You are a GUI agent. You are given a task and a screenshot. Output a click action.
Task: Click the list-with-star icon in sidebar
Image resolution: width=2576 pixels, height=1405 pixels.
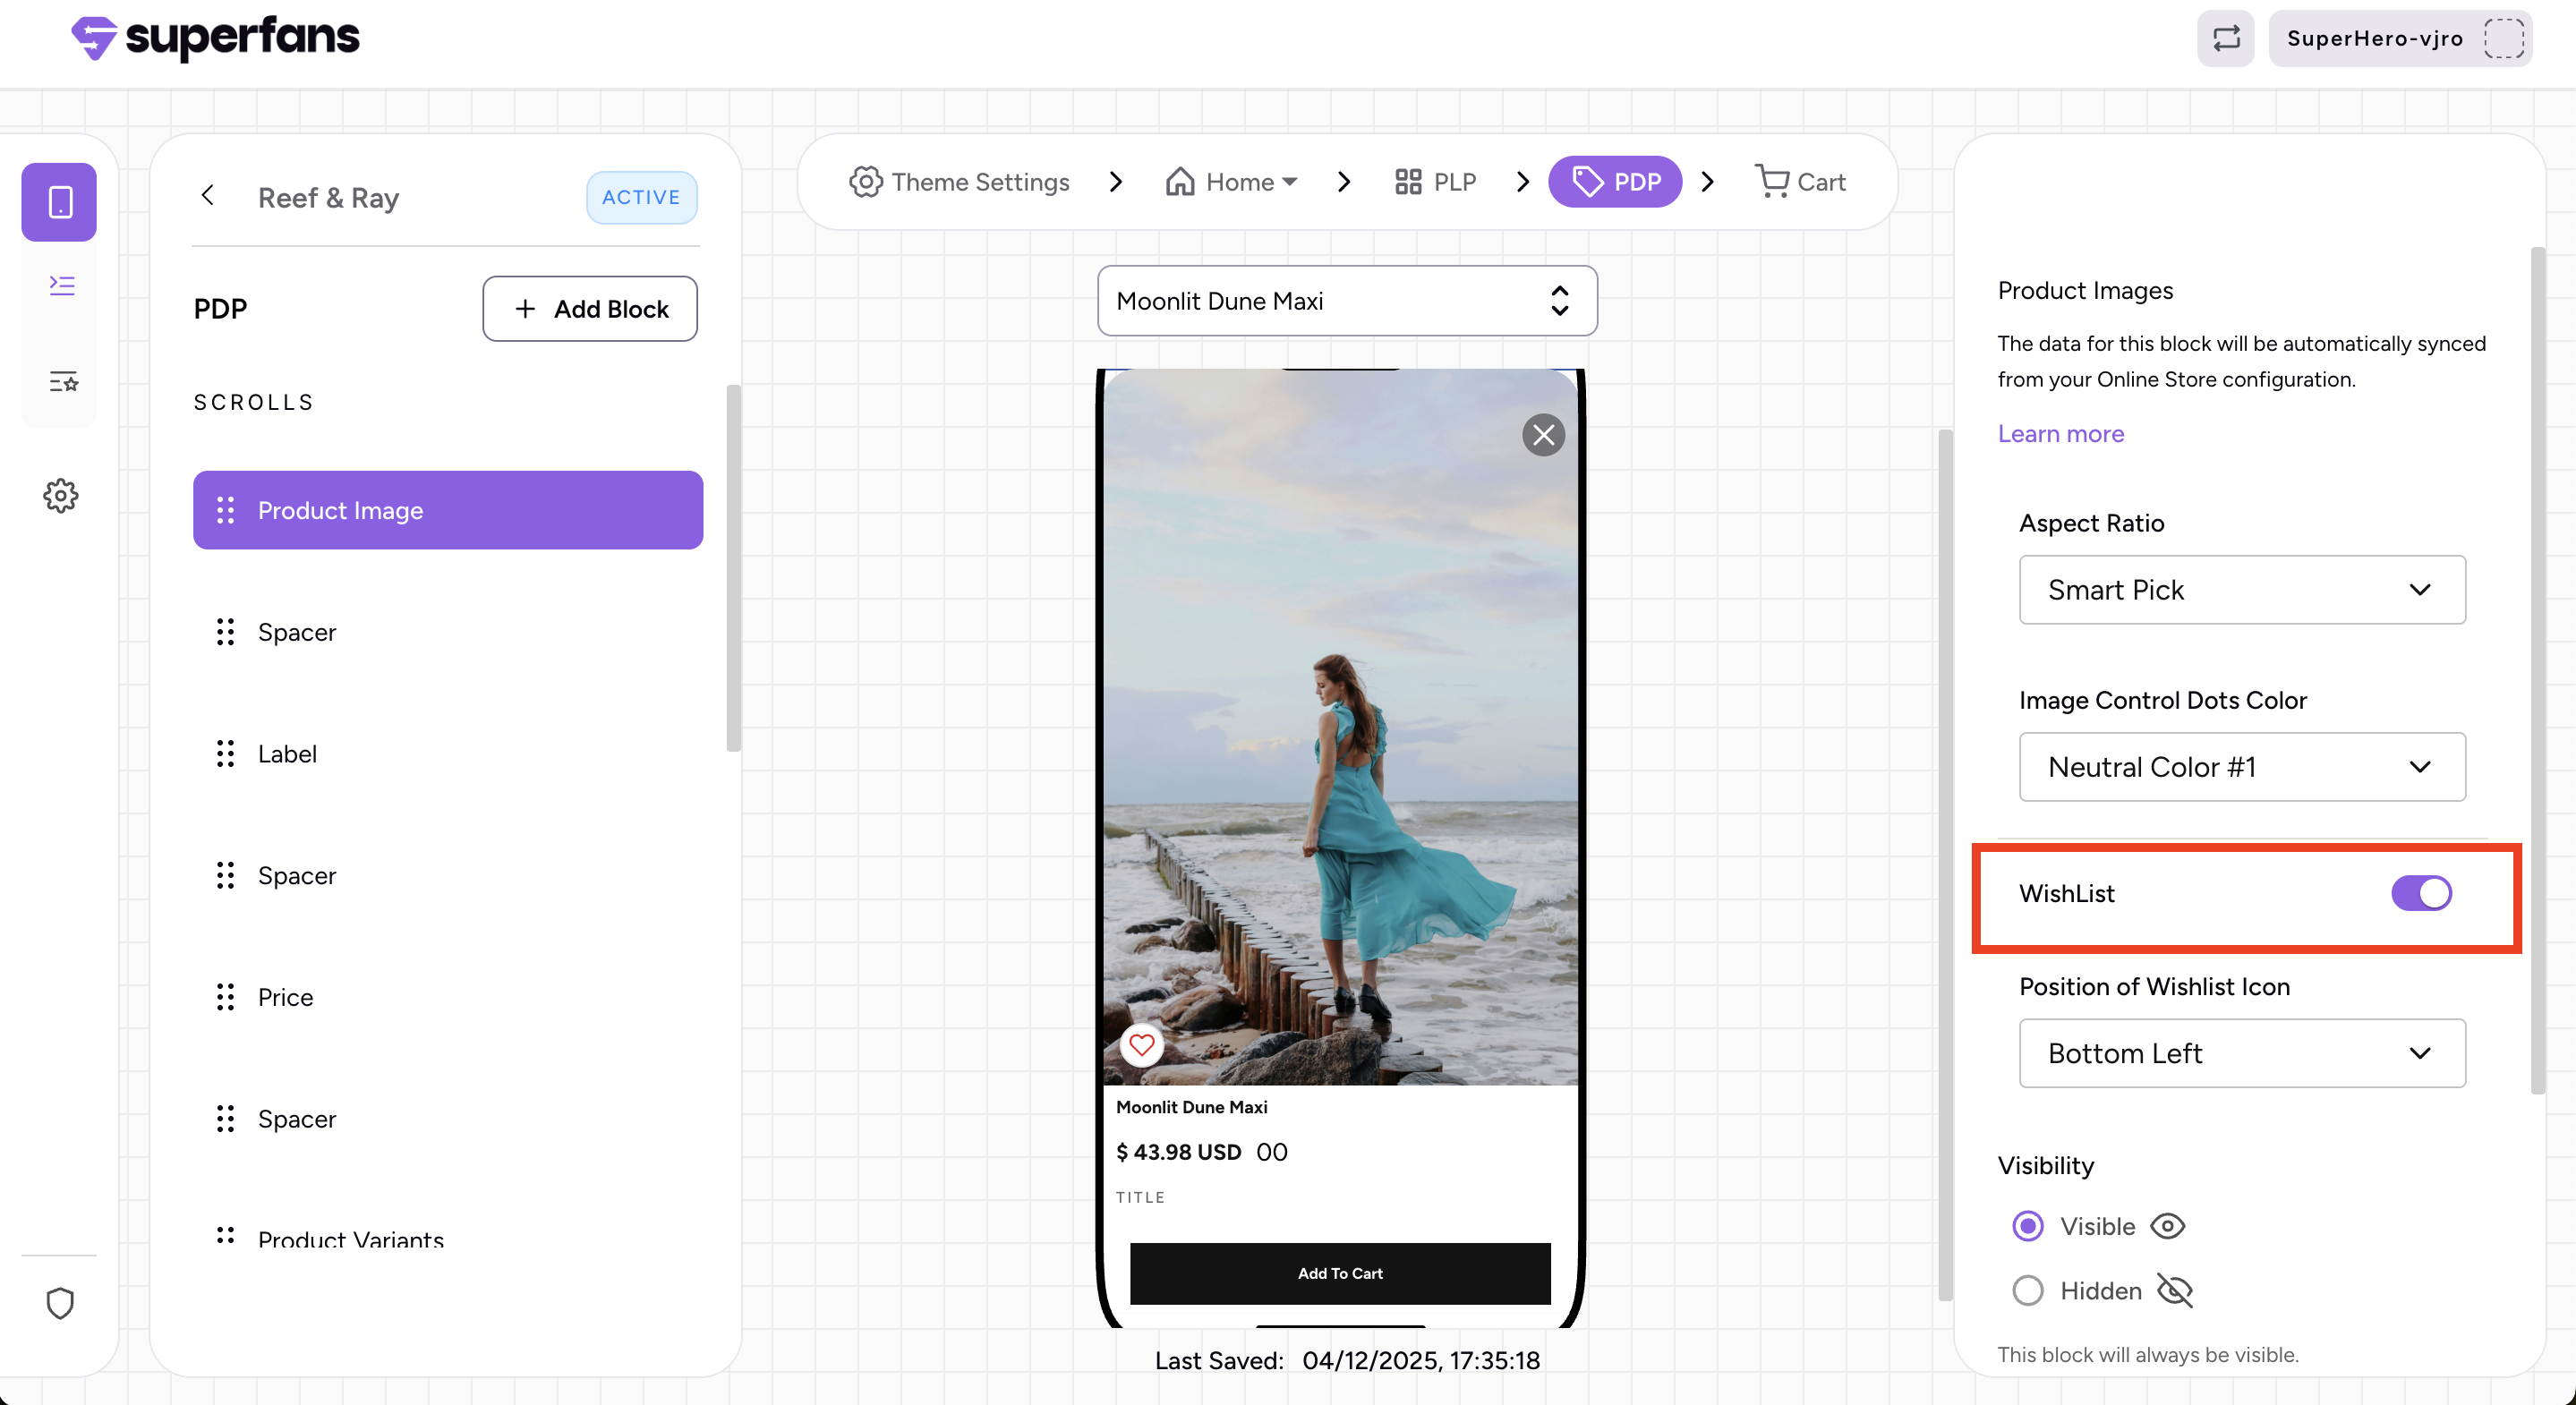62,381
